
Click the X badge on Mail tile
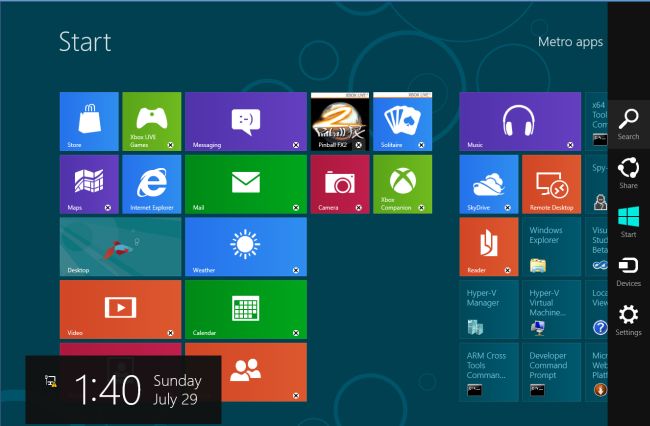tap(296, 208)
